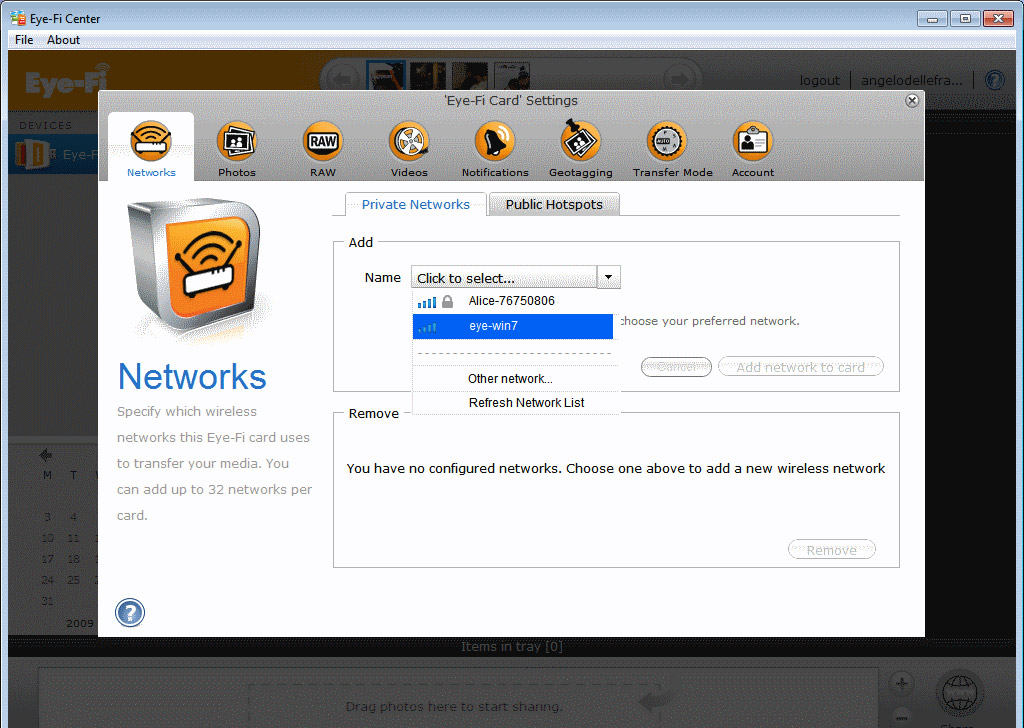The width and height of the screenshot is (1024, 728).
Task: Click the back arrow in photo strip
Action: [x=342, y=80]
